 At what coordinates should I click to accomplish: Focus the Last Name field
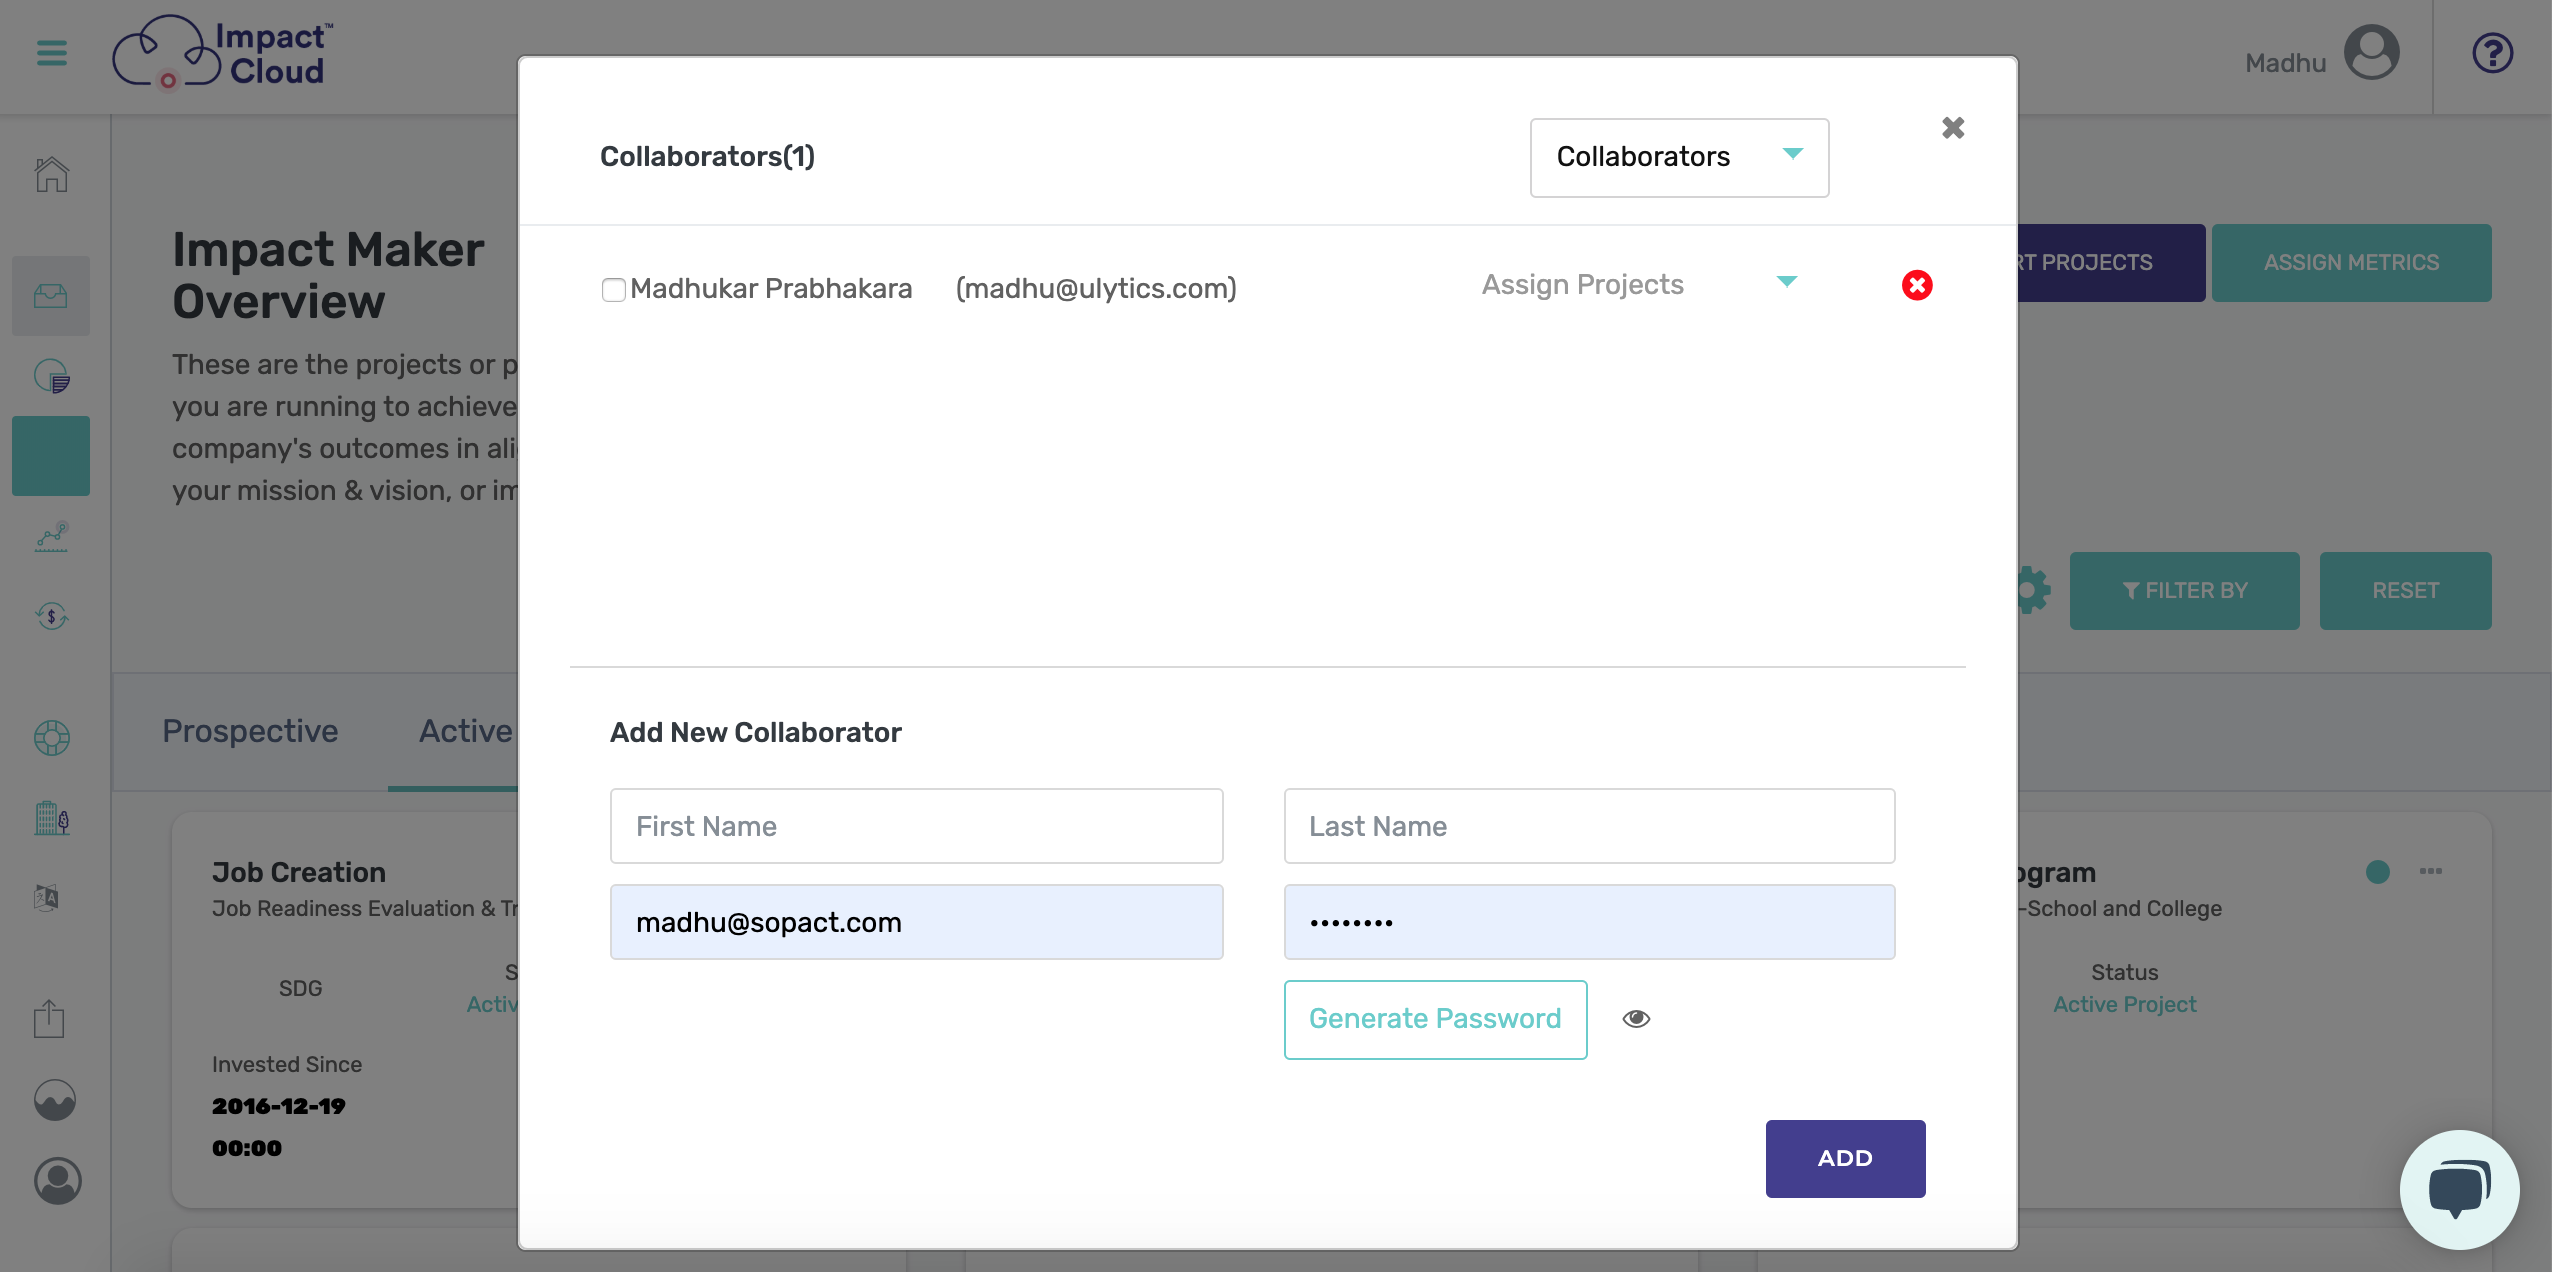(x=1590, y=826)
